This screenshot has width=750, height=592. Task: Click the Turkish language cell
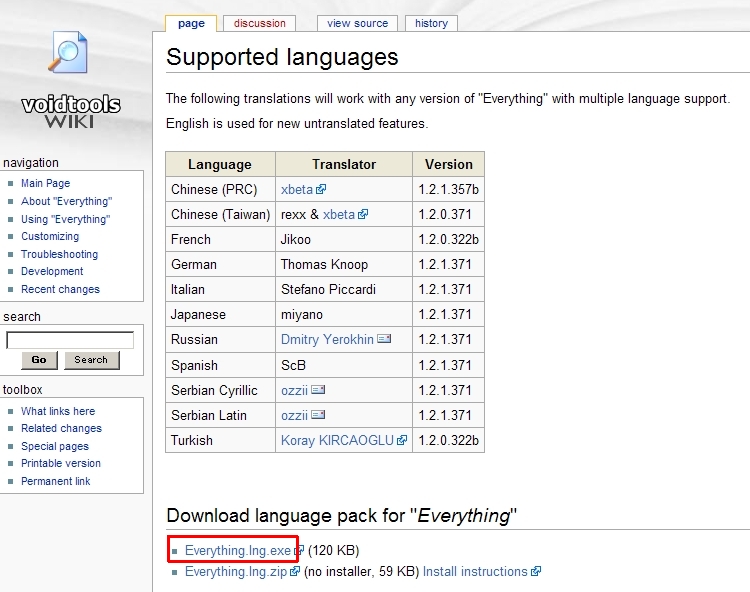[x=221, y=440]
